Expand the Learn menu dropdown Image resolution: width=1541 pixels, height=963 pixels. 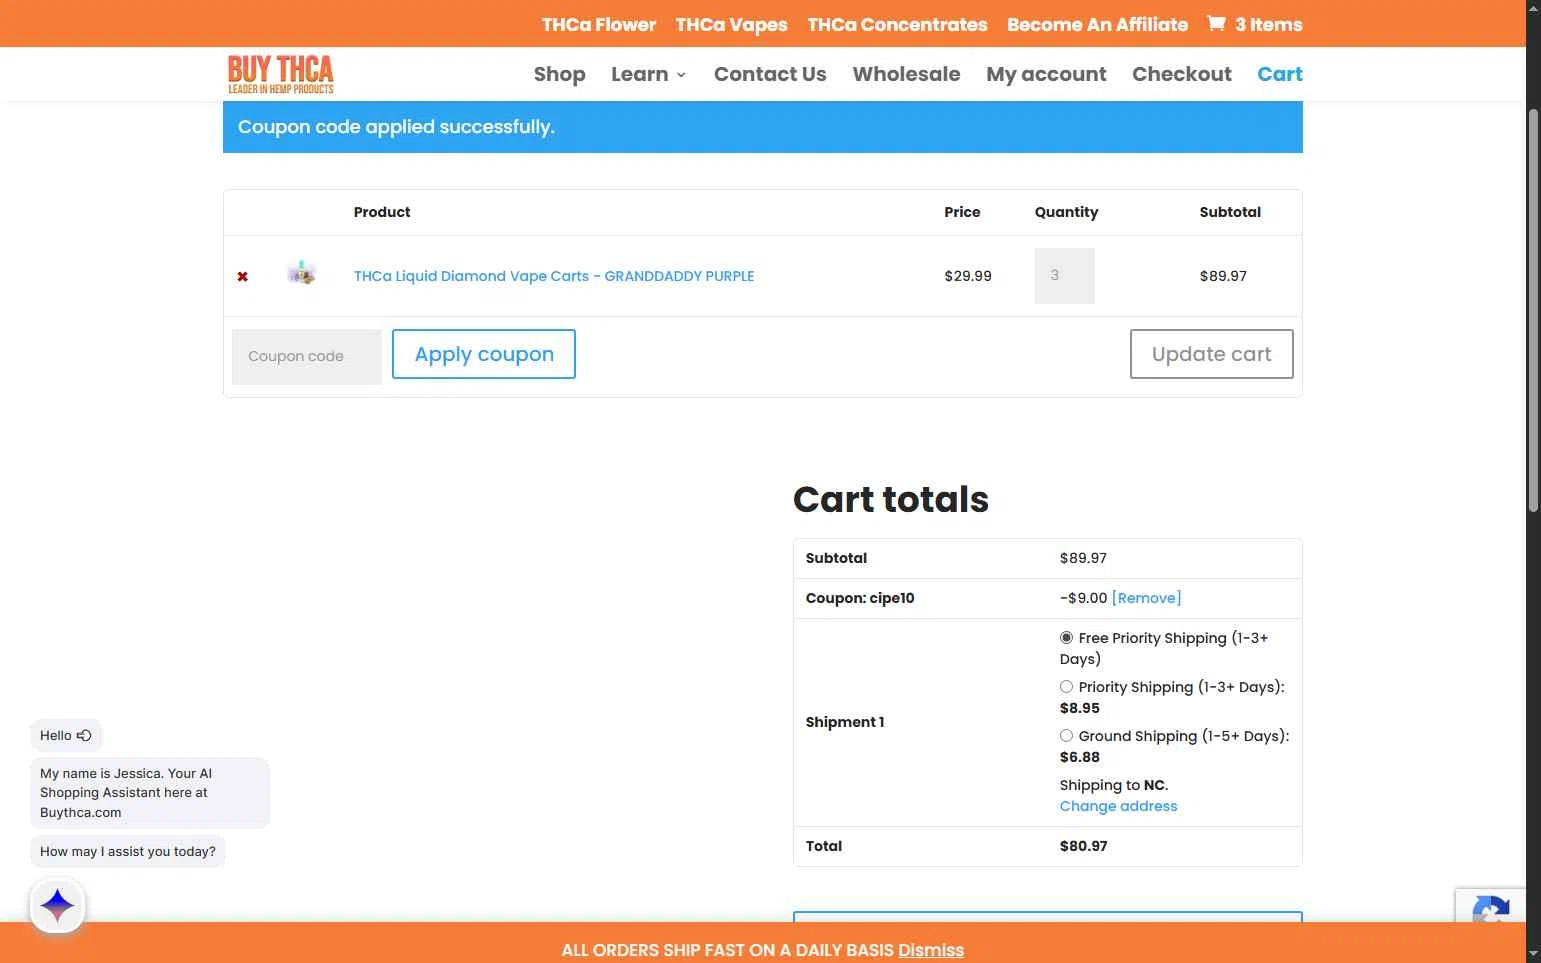(x=648, y=74)
